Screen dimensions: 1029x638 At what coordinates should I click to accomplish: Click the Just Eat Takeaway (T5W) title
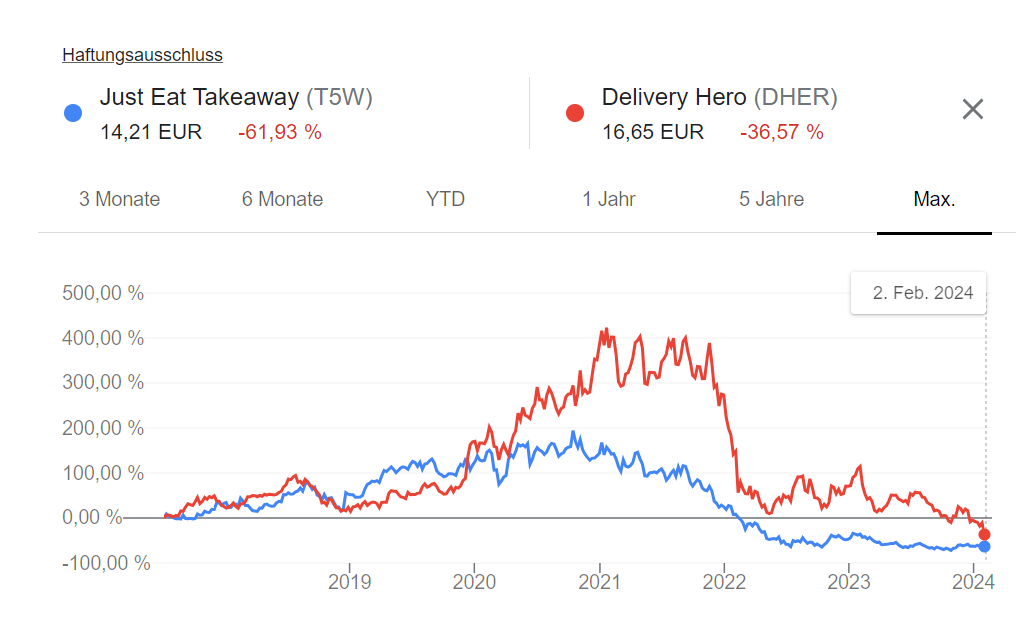click(x=236, y=97)
